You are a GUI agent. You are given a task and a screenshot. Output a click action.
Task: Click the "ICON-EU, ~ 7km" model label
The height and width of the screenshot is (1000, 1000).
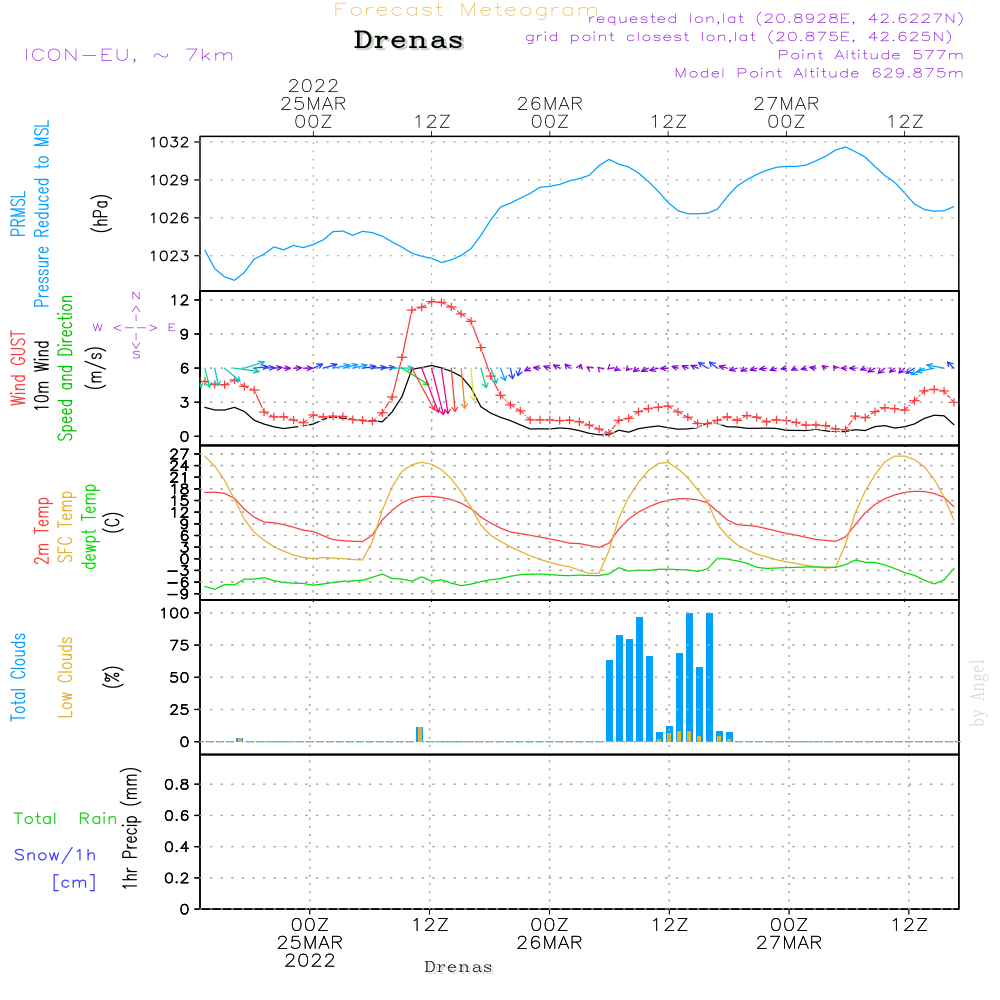[129, 55]
